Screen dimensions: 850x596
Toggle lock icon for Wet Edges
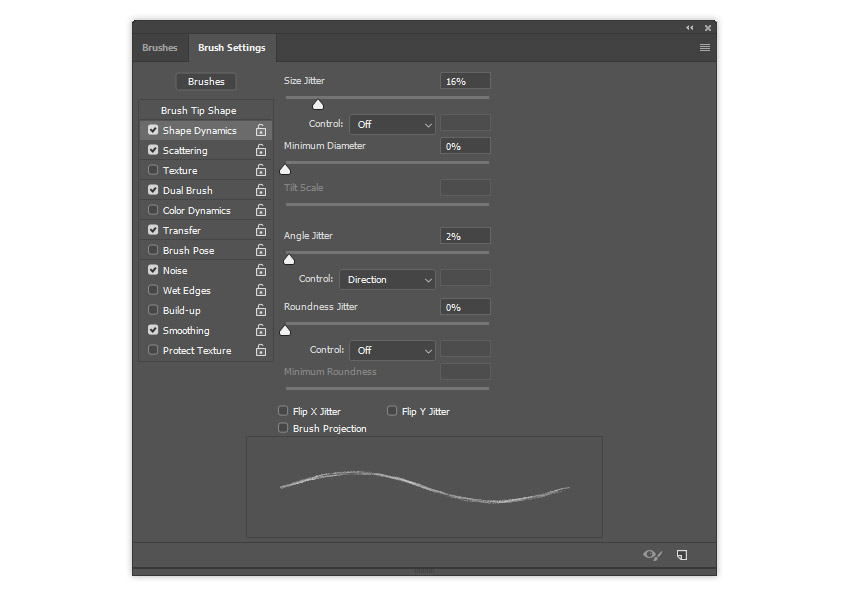(x=261, y=290)
